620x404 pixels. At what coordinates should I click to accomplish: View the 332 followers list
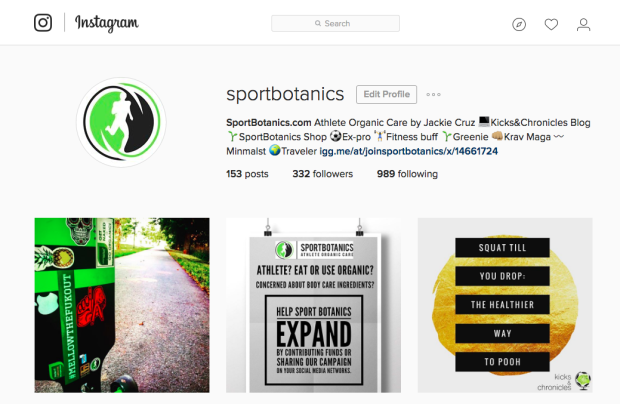(323, 174)
